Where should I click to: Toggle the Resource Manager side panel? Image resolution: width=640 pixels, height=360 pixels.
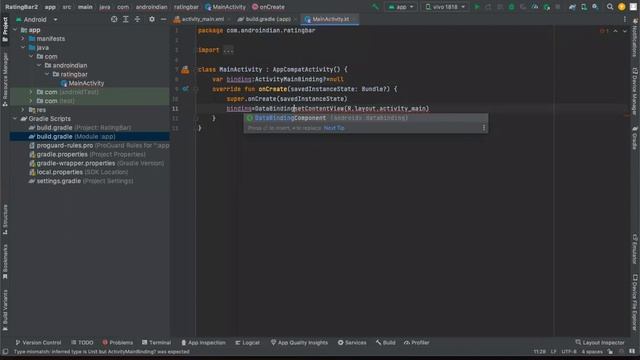pos(5,80)
